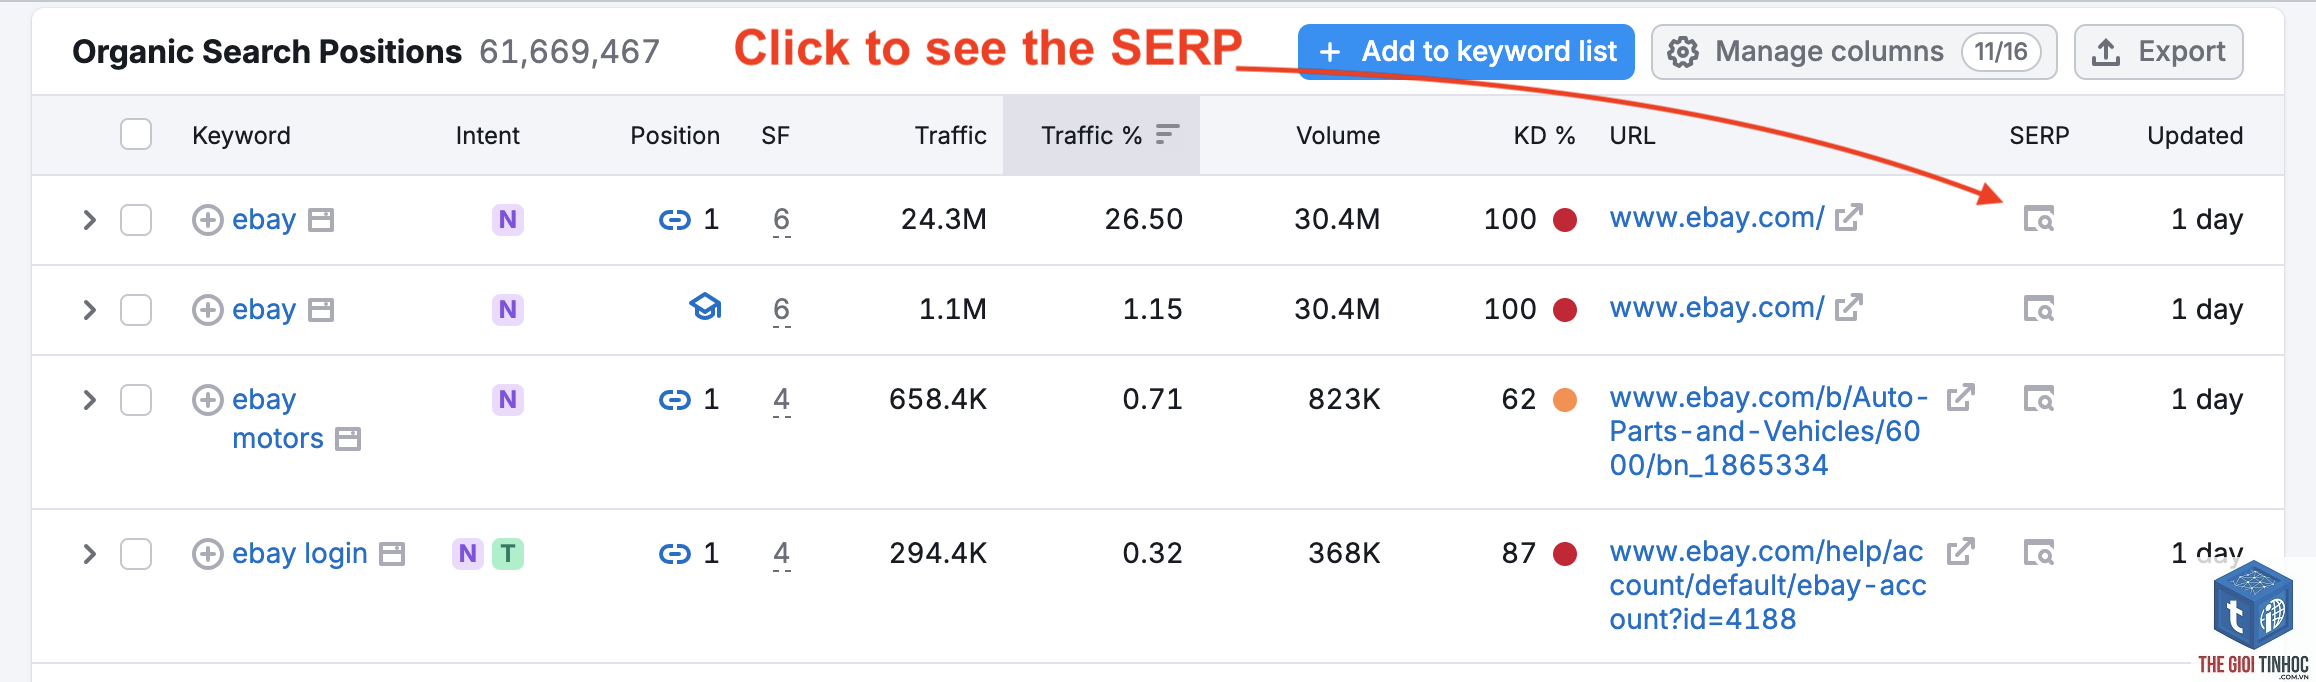
Task: Click keyword details icon beside ebay login
Action: pos(393,554)
